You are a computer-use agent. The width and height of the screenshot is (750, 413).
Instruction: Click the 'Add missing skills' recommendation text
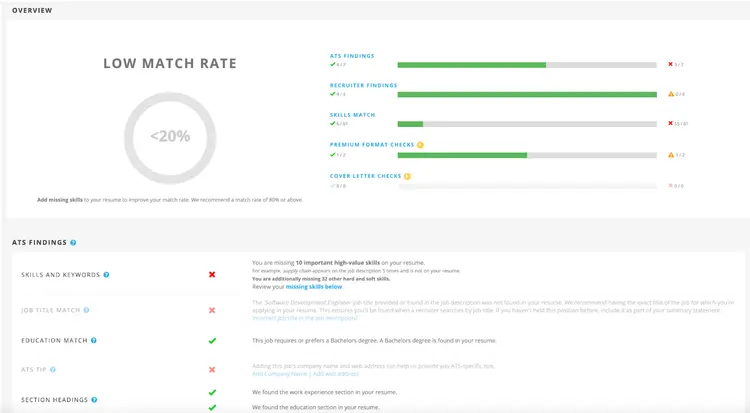click(170, 200)
